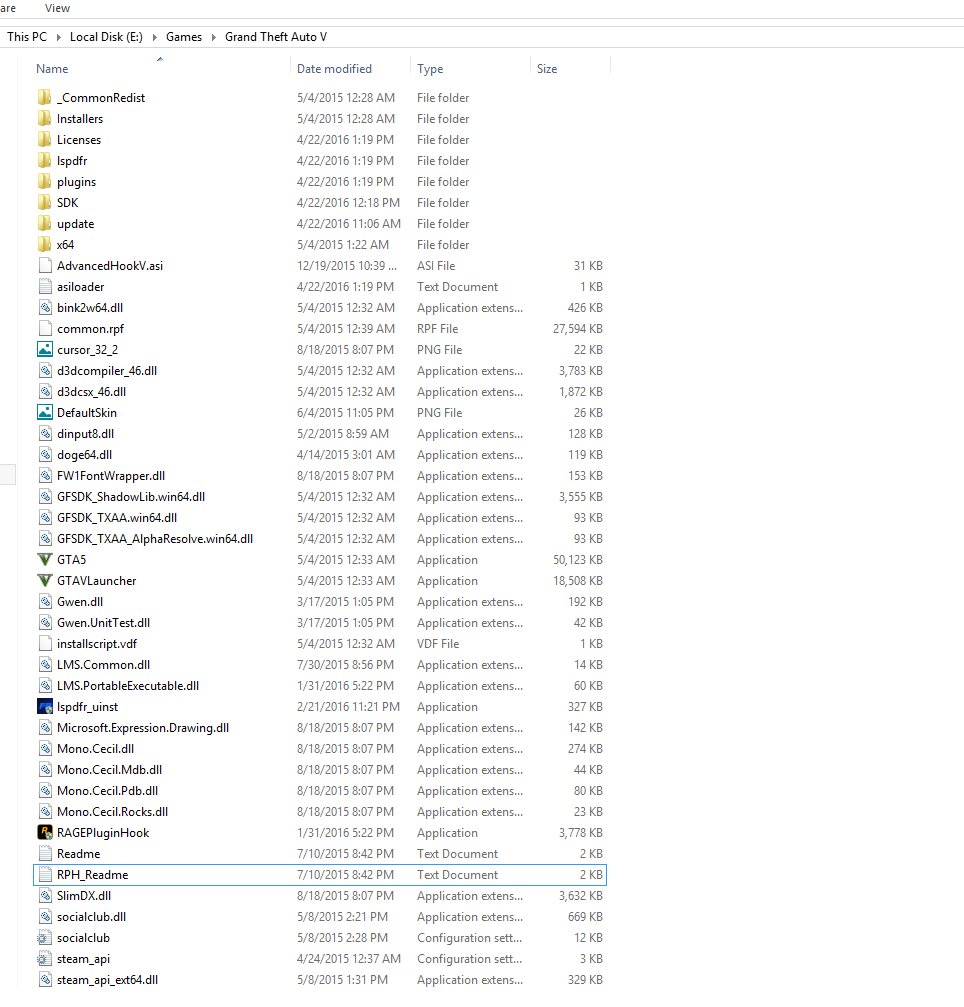Click the SDK folder icon

coord(45,202)
